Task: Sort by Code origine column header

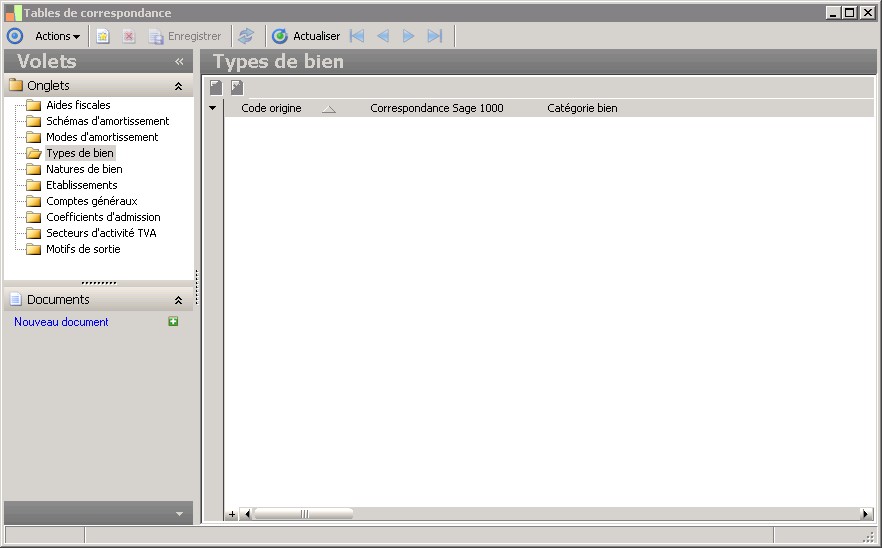Action: (x=271, y=108)
